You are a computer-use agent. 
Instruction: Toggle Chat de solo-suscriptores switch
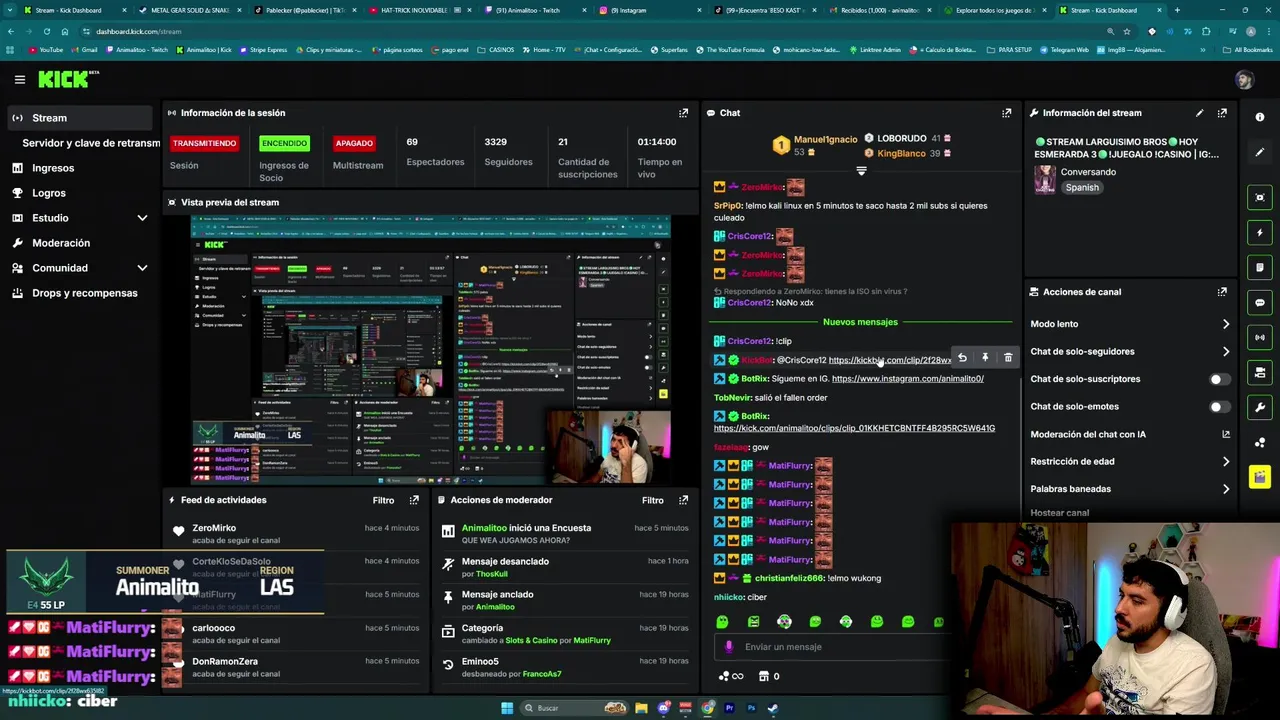click(1219, 379)
